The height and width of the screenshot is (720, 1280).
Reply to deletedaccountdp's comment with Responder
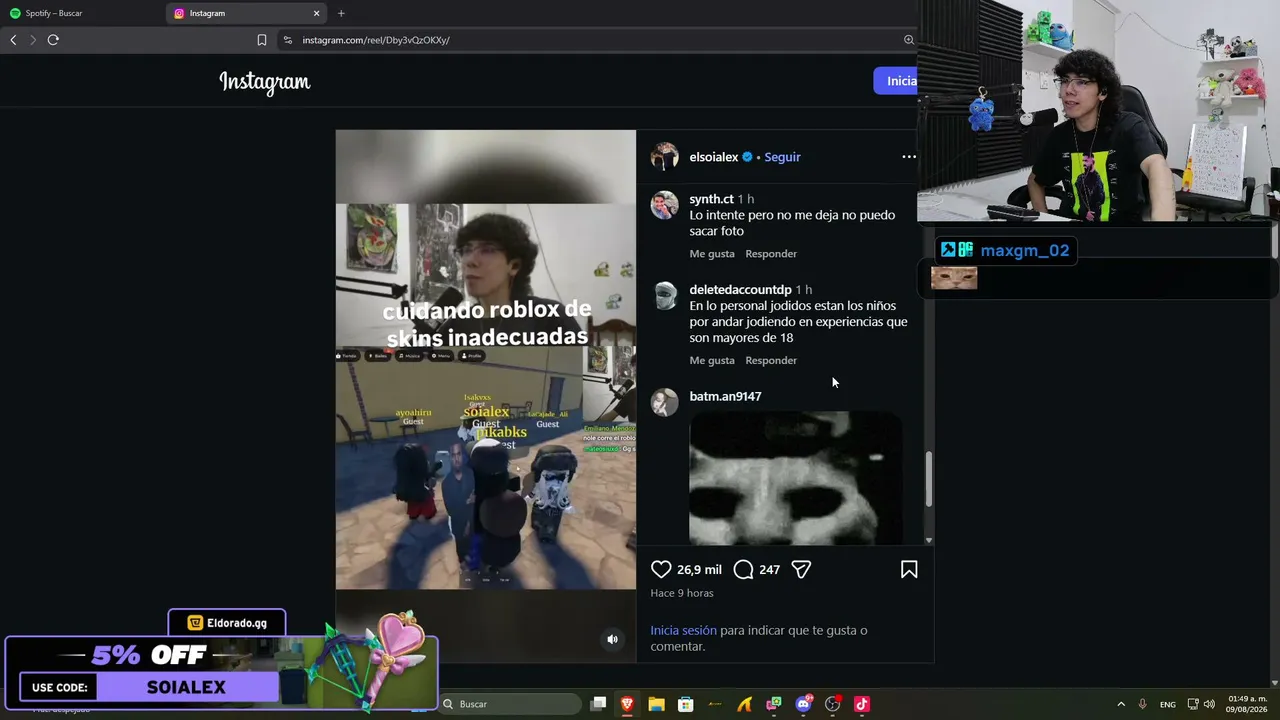pos(771,361)
